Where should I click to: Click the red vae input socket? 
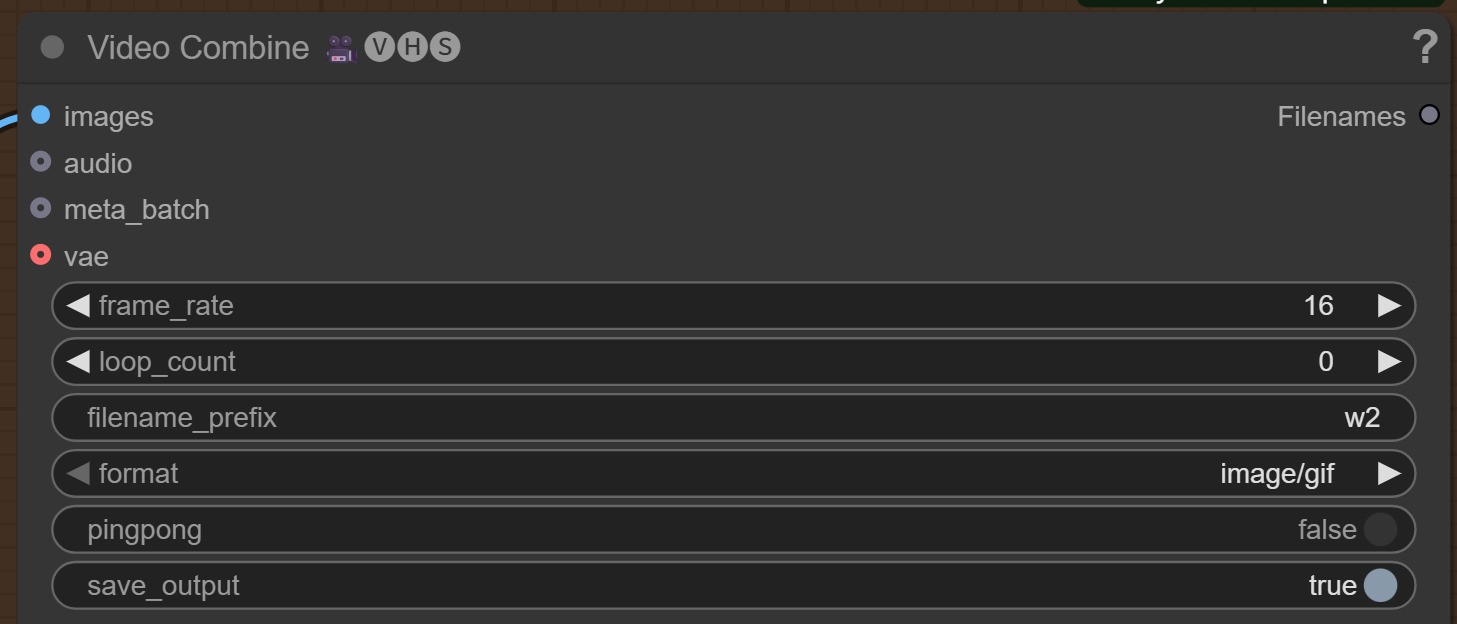point(40,255)
